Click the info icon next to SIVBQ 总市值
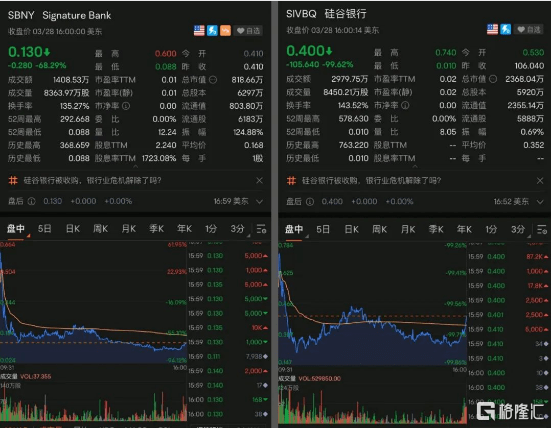 [x=493, y=79]
